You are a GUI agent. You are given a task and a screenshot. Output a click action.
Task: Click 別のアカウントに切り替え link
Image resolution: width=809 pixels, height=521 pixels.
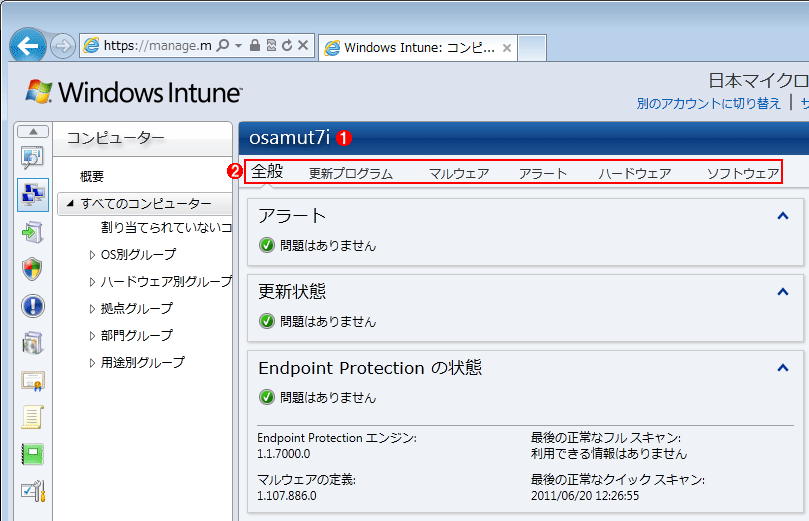click(x=708, y=104)
